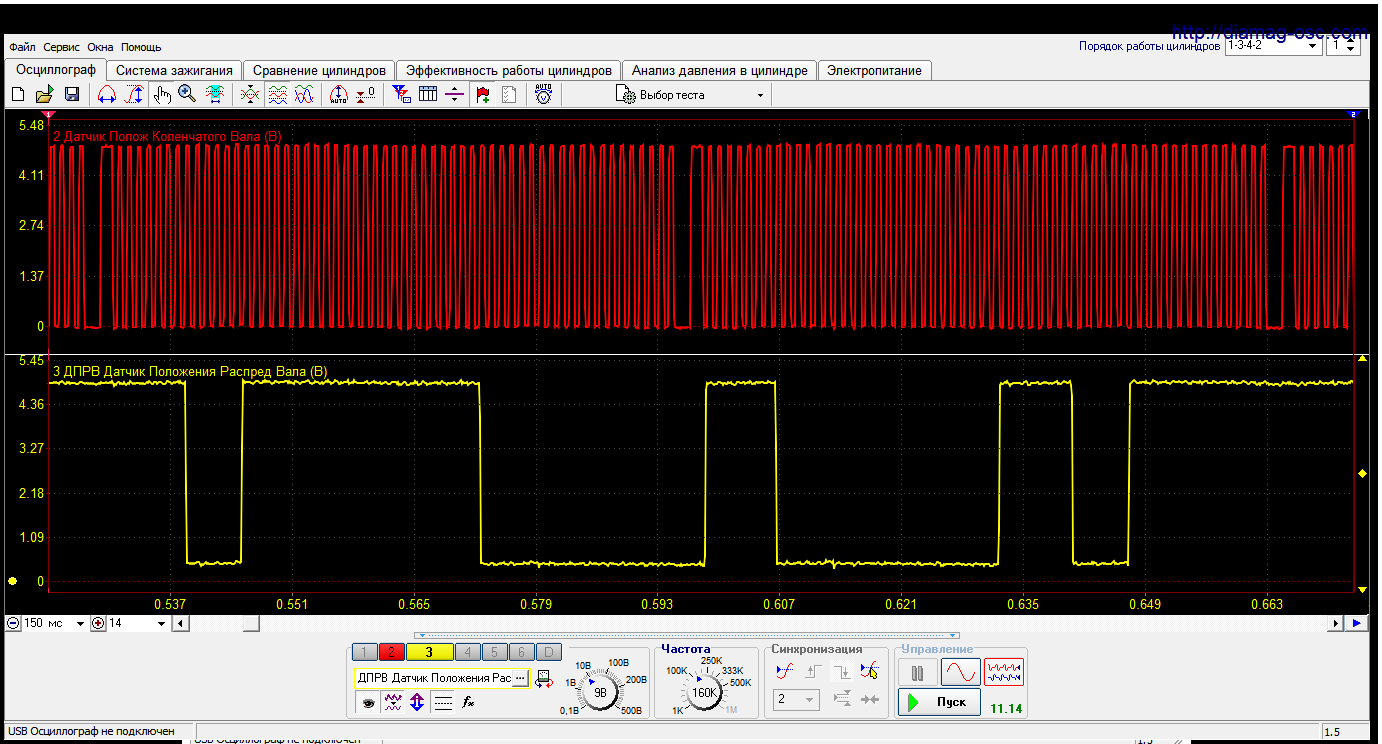This screenshot has width=1382, height=744.
Task: Open the zoom value 14 dropdown
Action: 162,623
